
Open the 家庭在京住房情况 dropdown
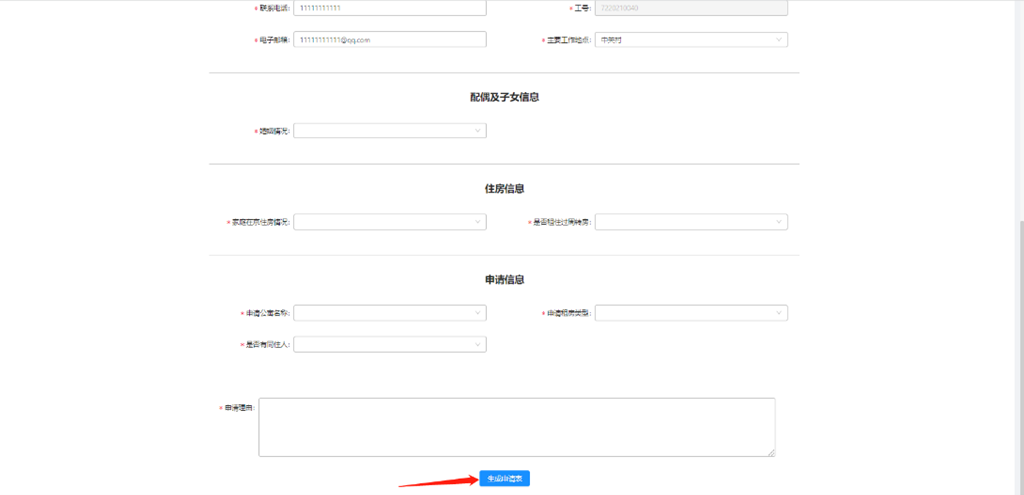[x=390, y=222]
